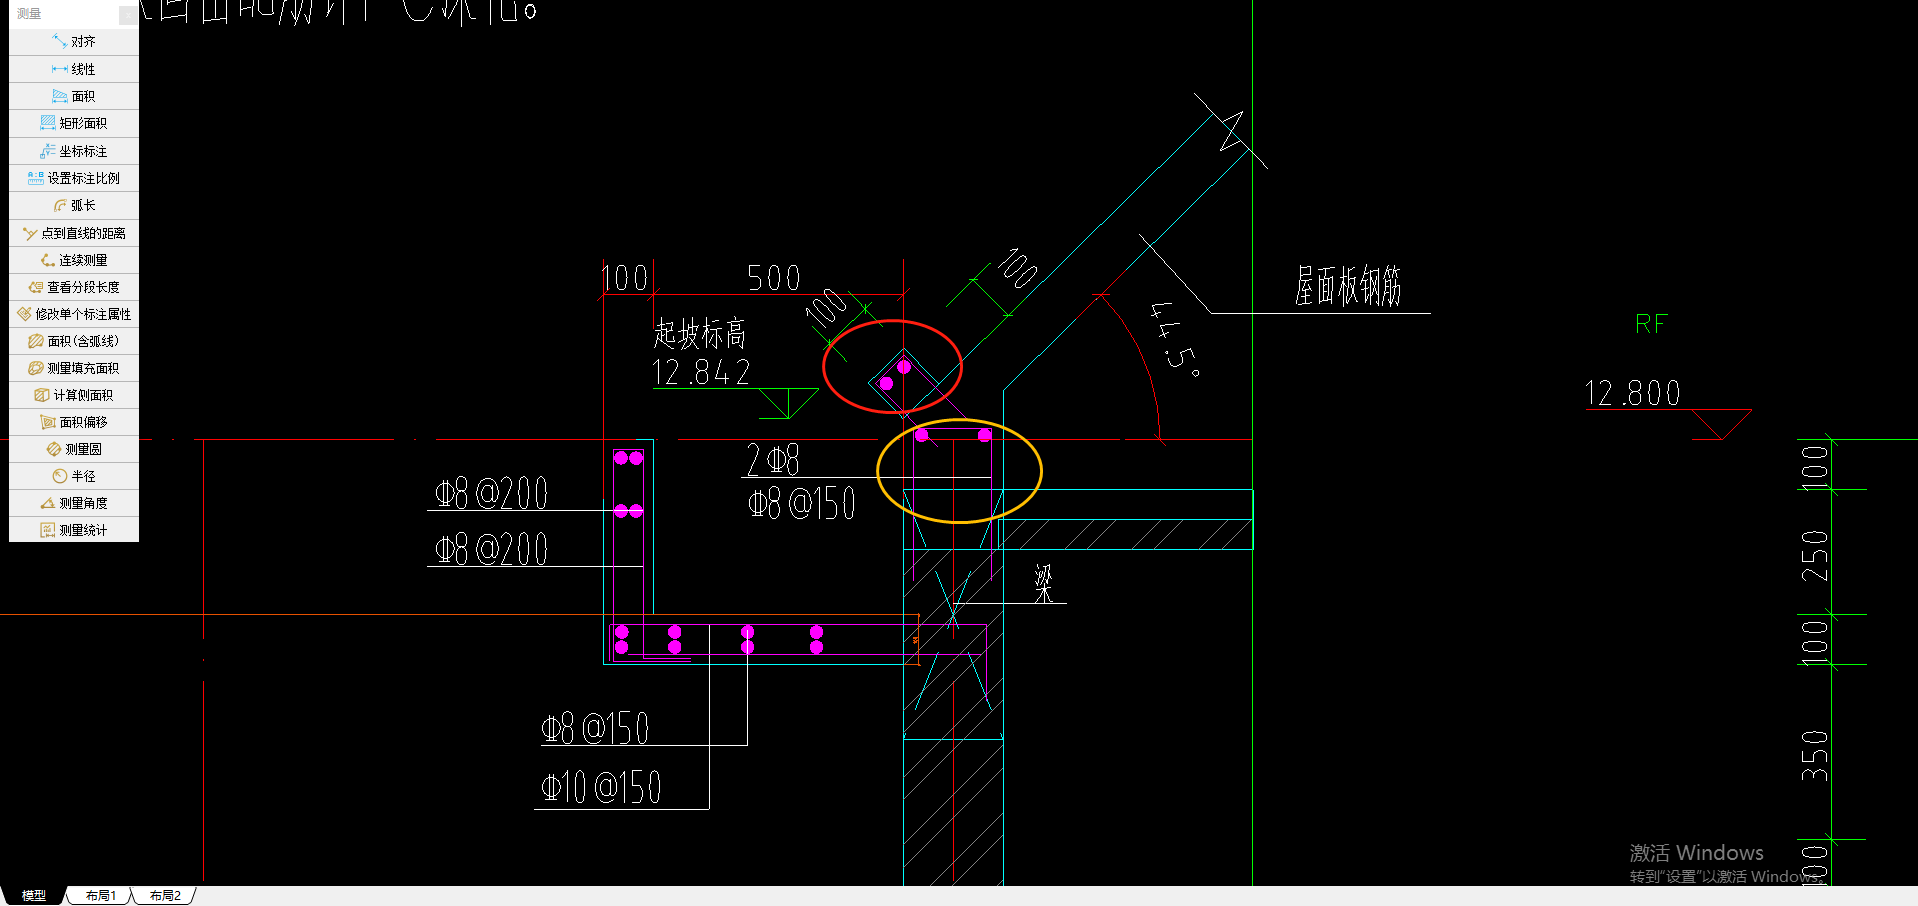This screenshot has width=1918, height=906.
Task: Click the 屋面板钢筋 label
Action: click(x=1348, y=286)
